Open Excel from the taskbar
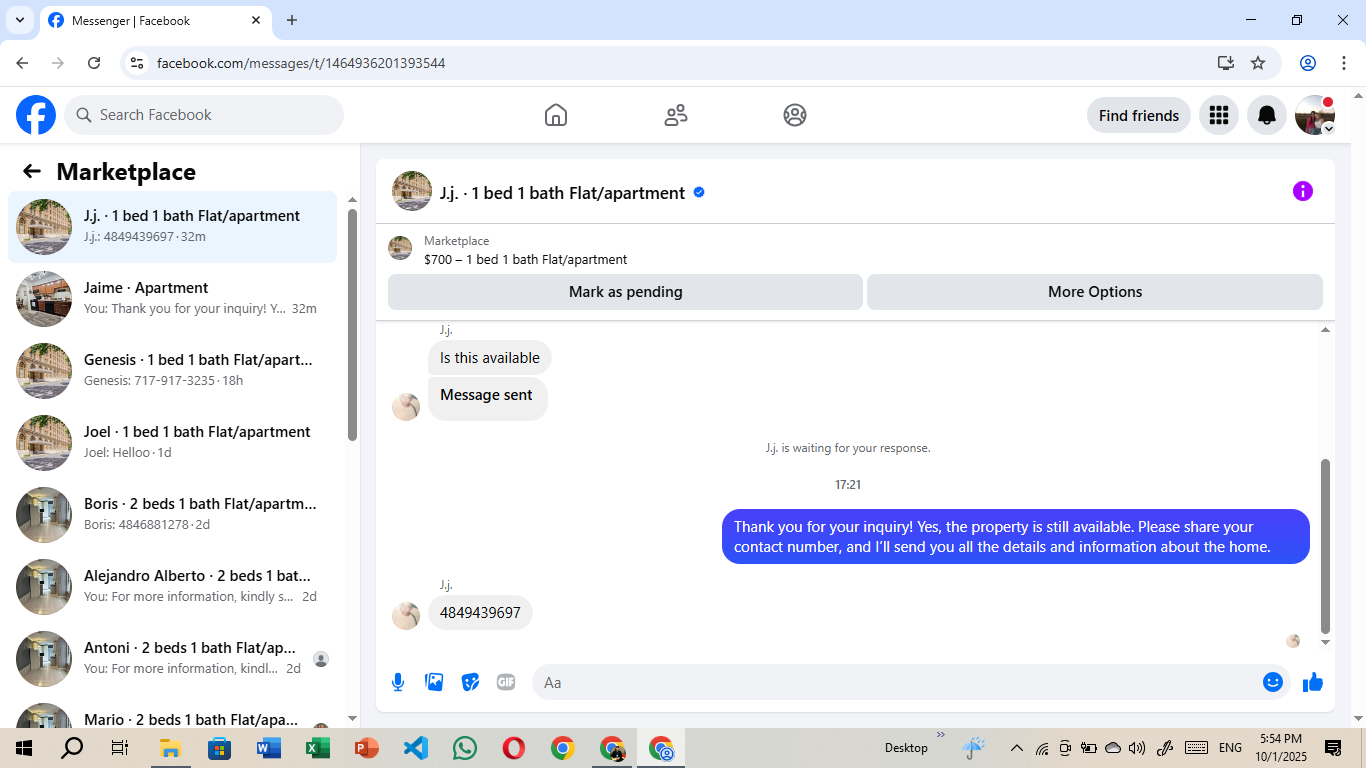This screenshot has width=1366, height=768. [318, 748]
